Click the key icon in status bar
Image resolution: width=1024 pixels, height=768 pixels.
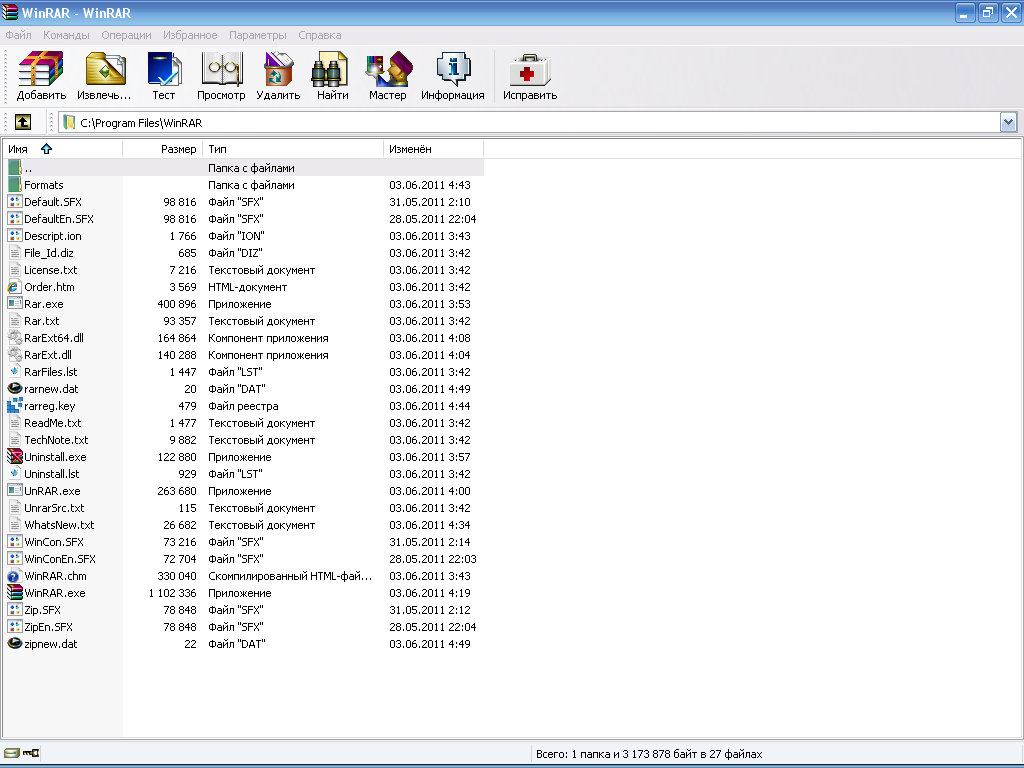[x=32, y=753]
